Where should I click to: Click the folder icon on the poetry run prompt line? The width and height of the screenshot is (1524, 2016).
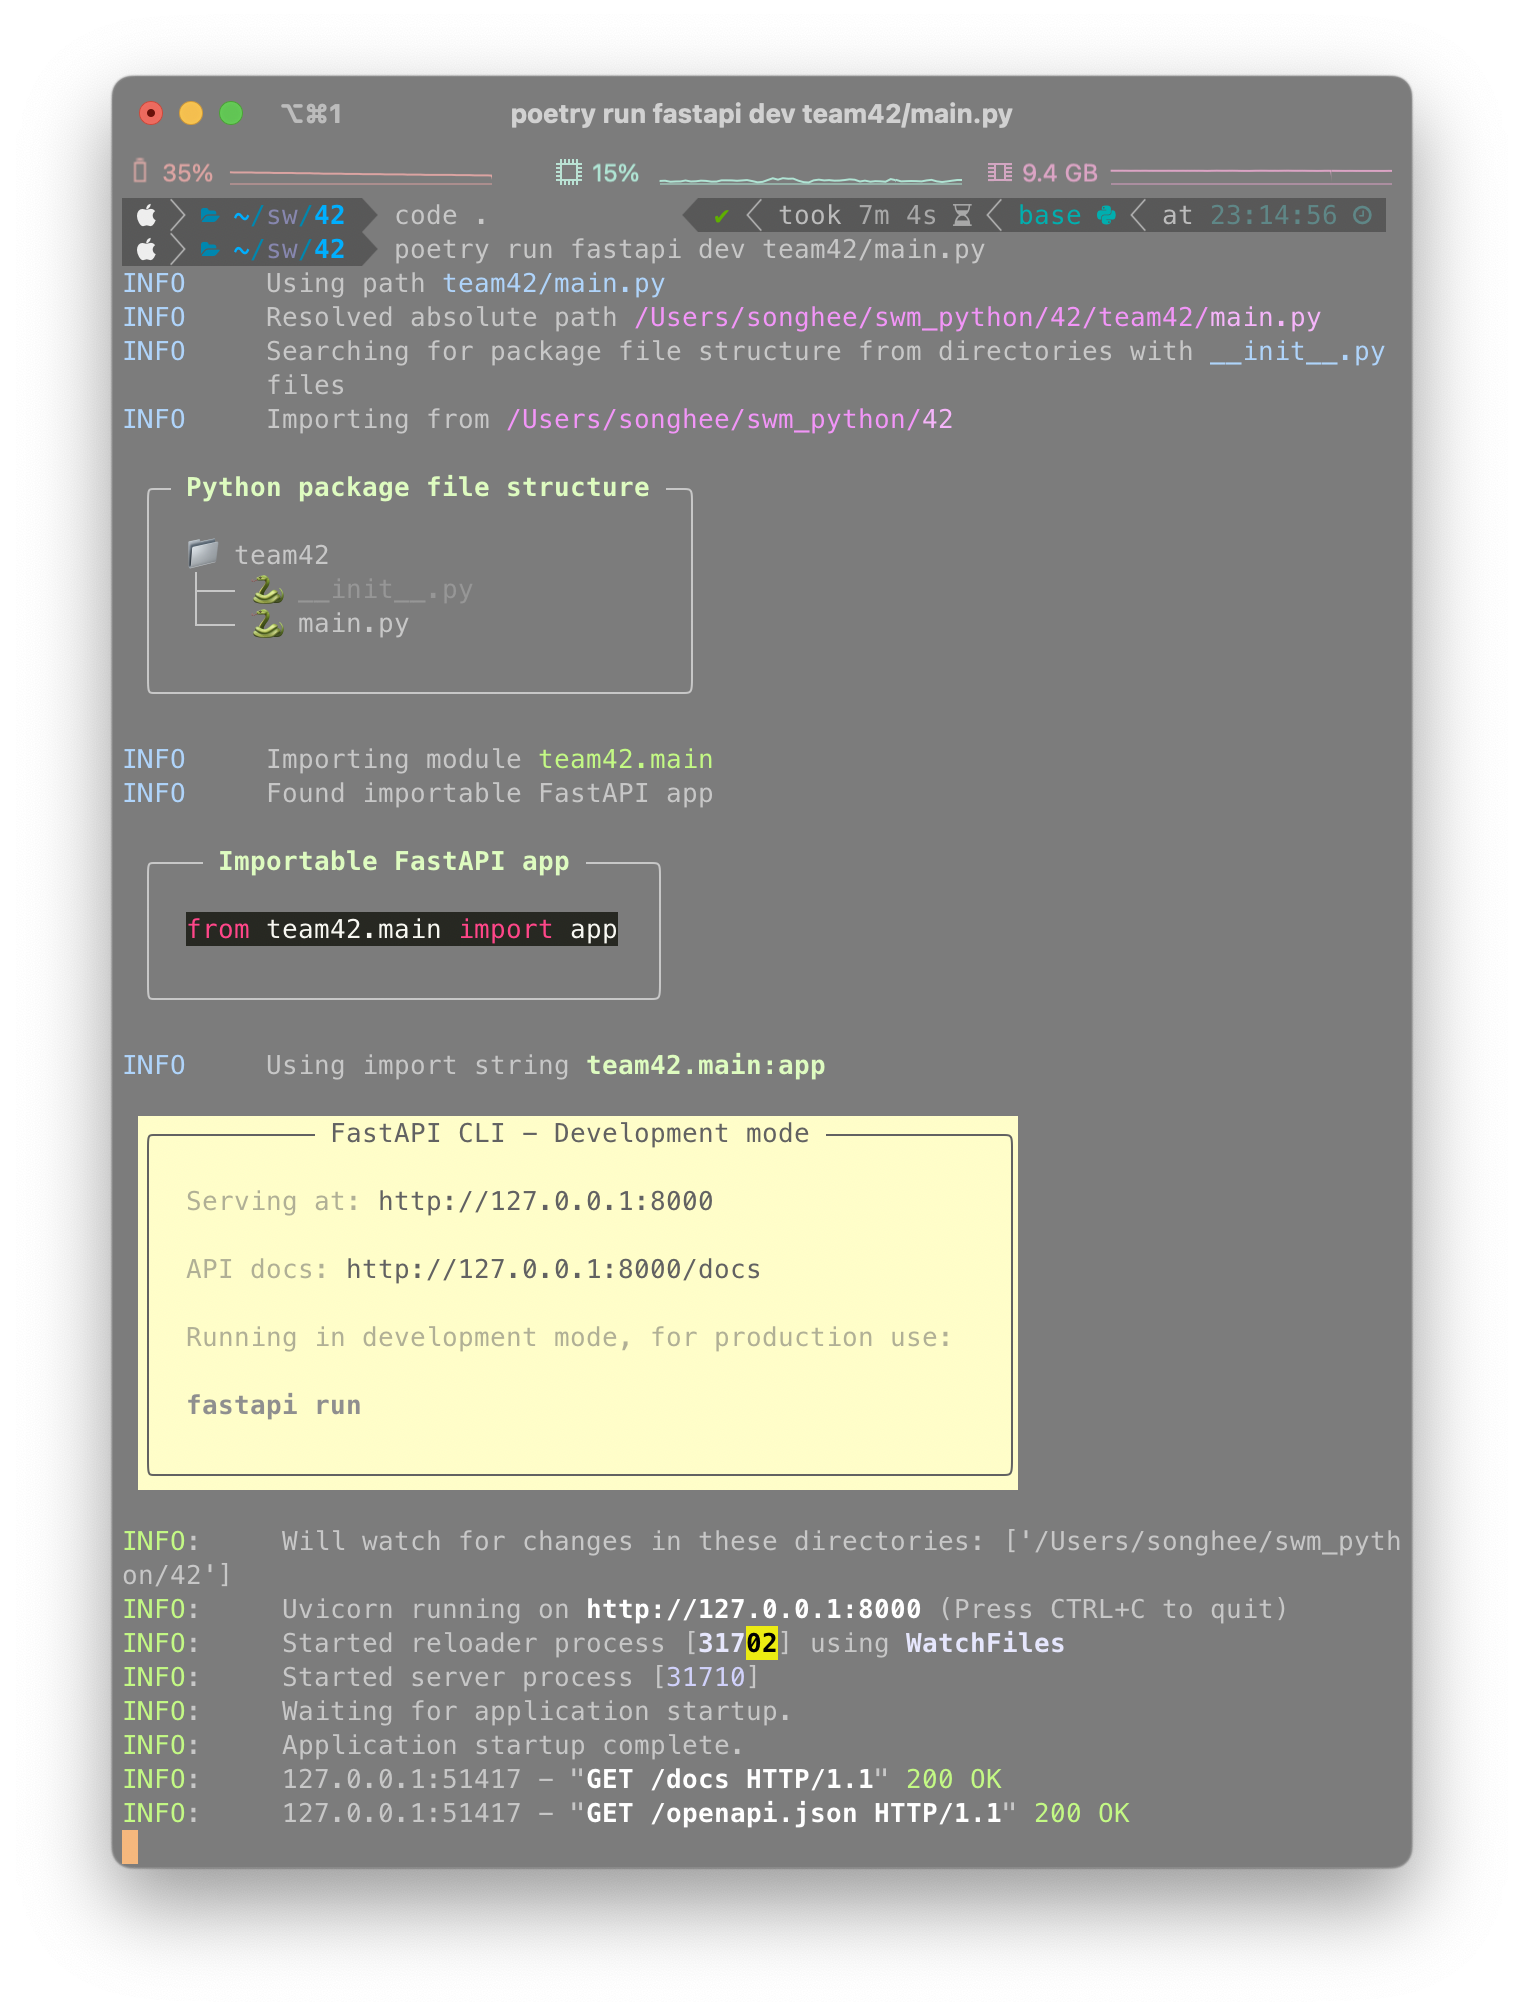[210, 249]
